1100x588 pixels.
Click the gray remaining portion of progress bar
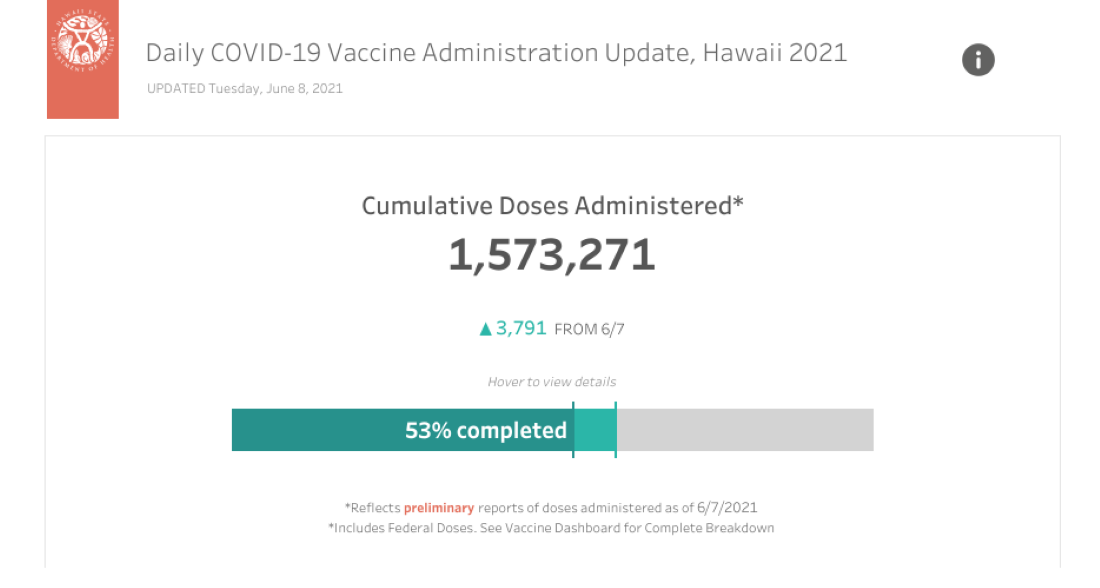point(745,430)
